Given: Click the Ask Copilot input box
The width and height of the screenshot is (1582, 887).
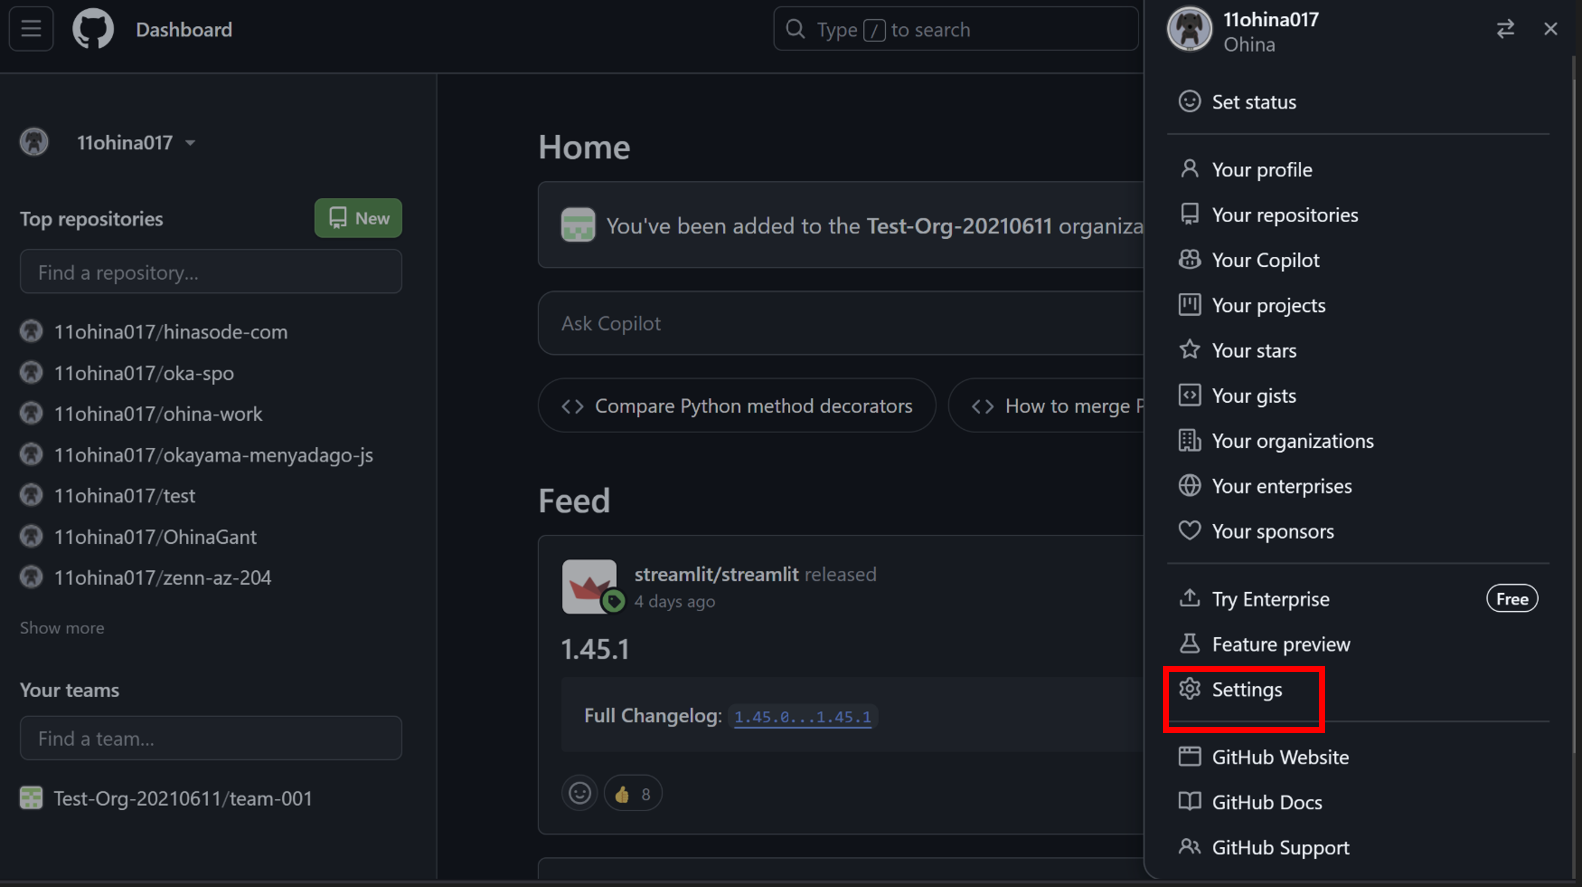Looking at the screenshot, I should pyautogui.click(x=842, y=323).
